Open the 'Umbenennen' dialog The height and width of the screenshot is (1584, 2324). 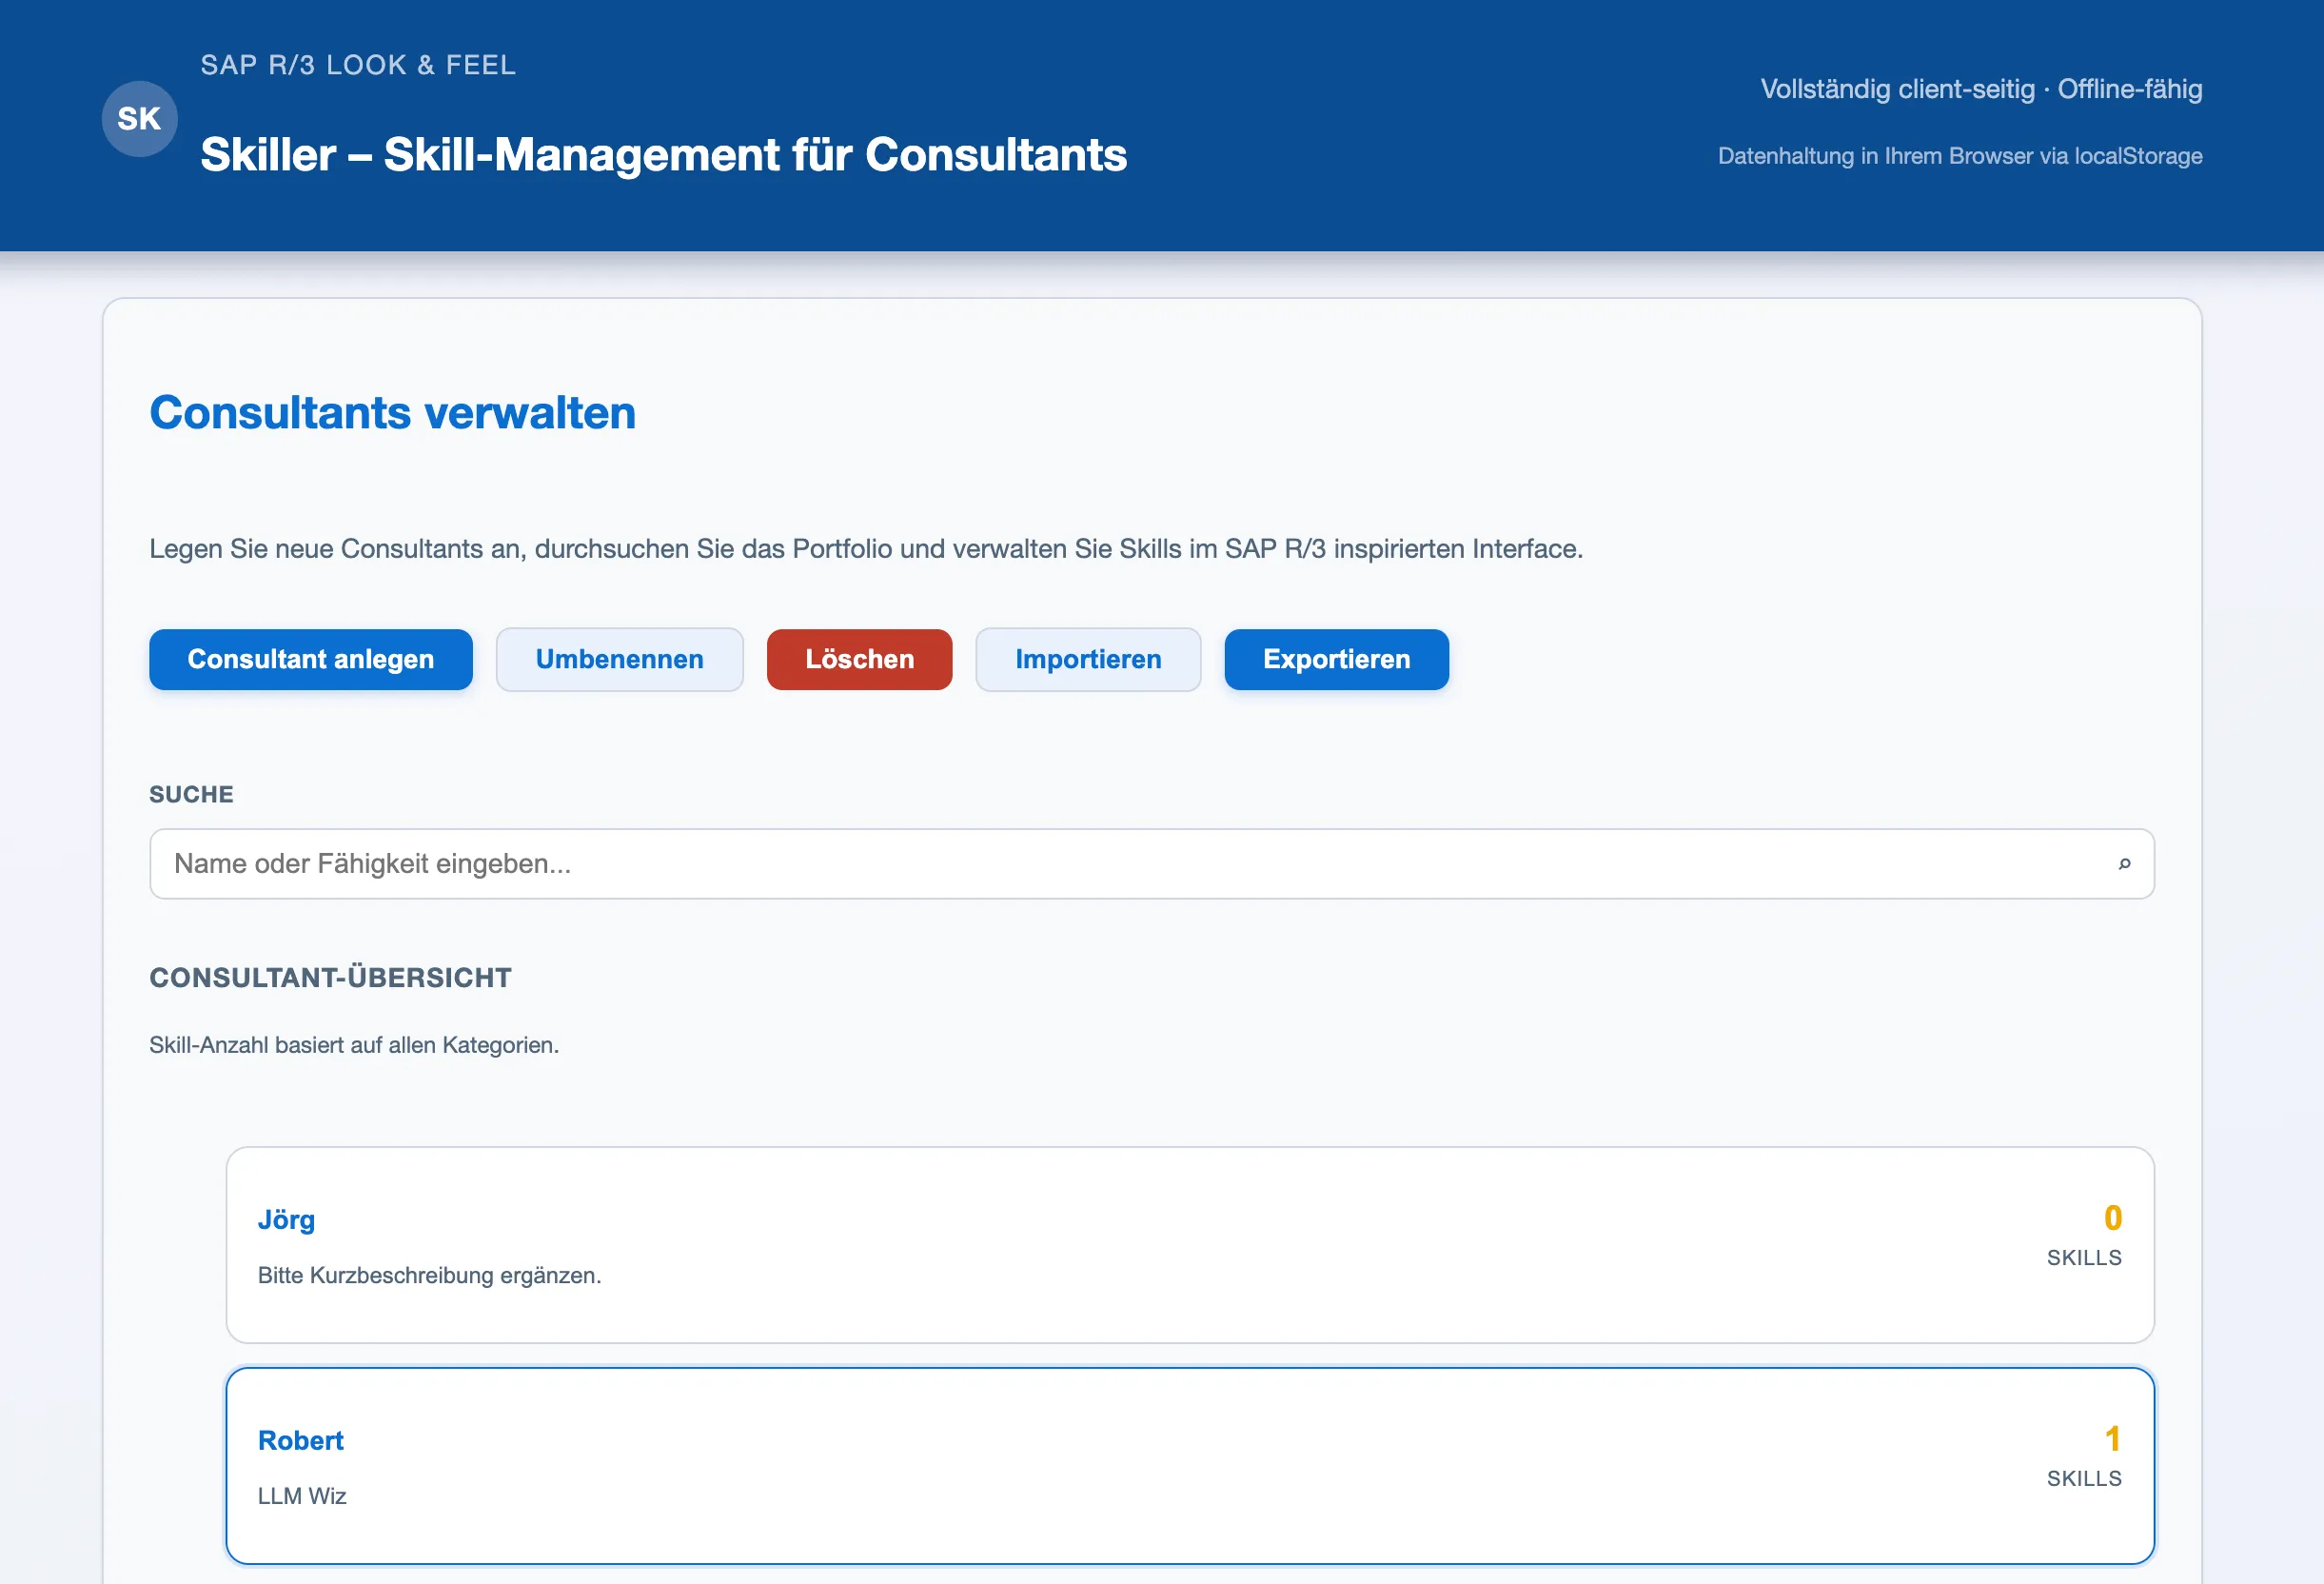pyautogui.click(x=619, y=659)
